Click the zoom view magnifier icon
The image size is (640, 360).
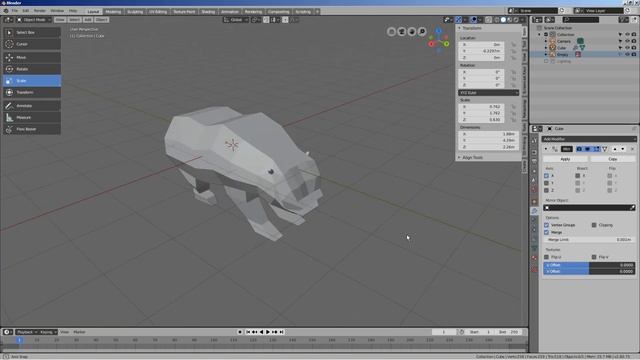[x=422, y=31]
